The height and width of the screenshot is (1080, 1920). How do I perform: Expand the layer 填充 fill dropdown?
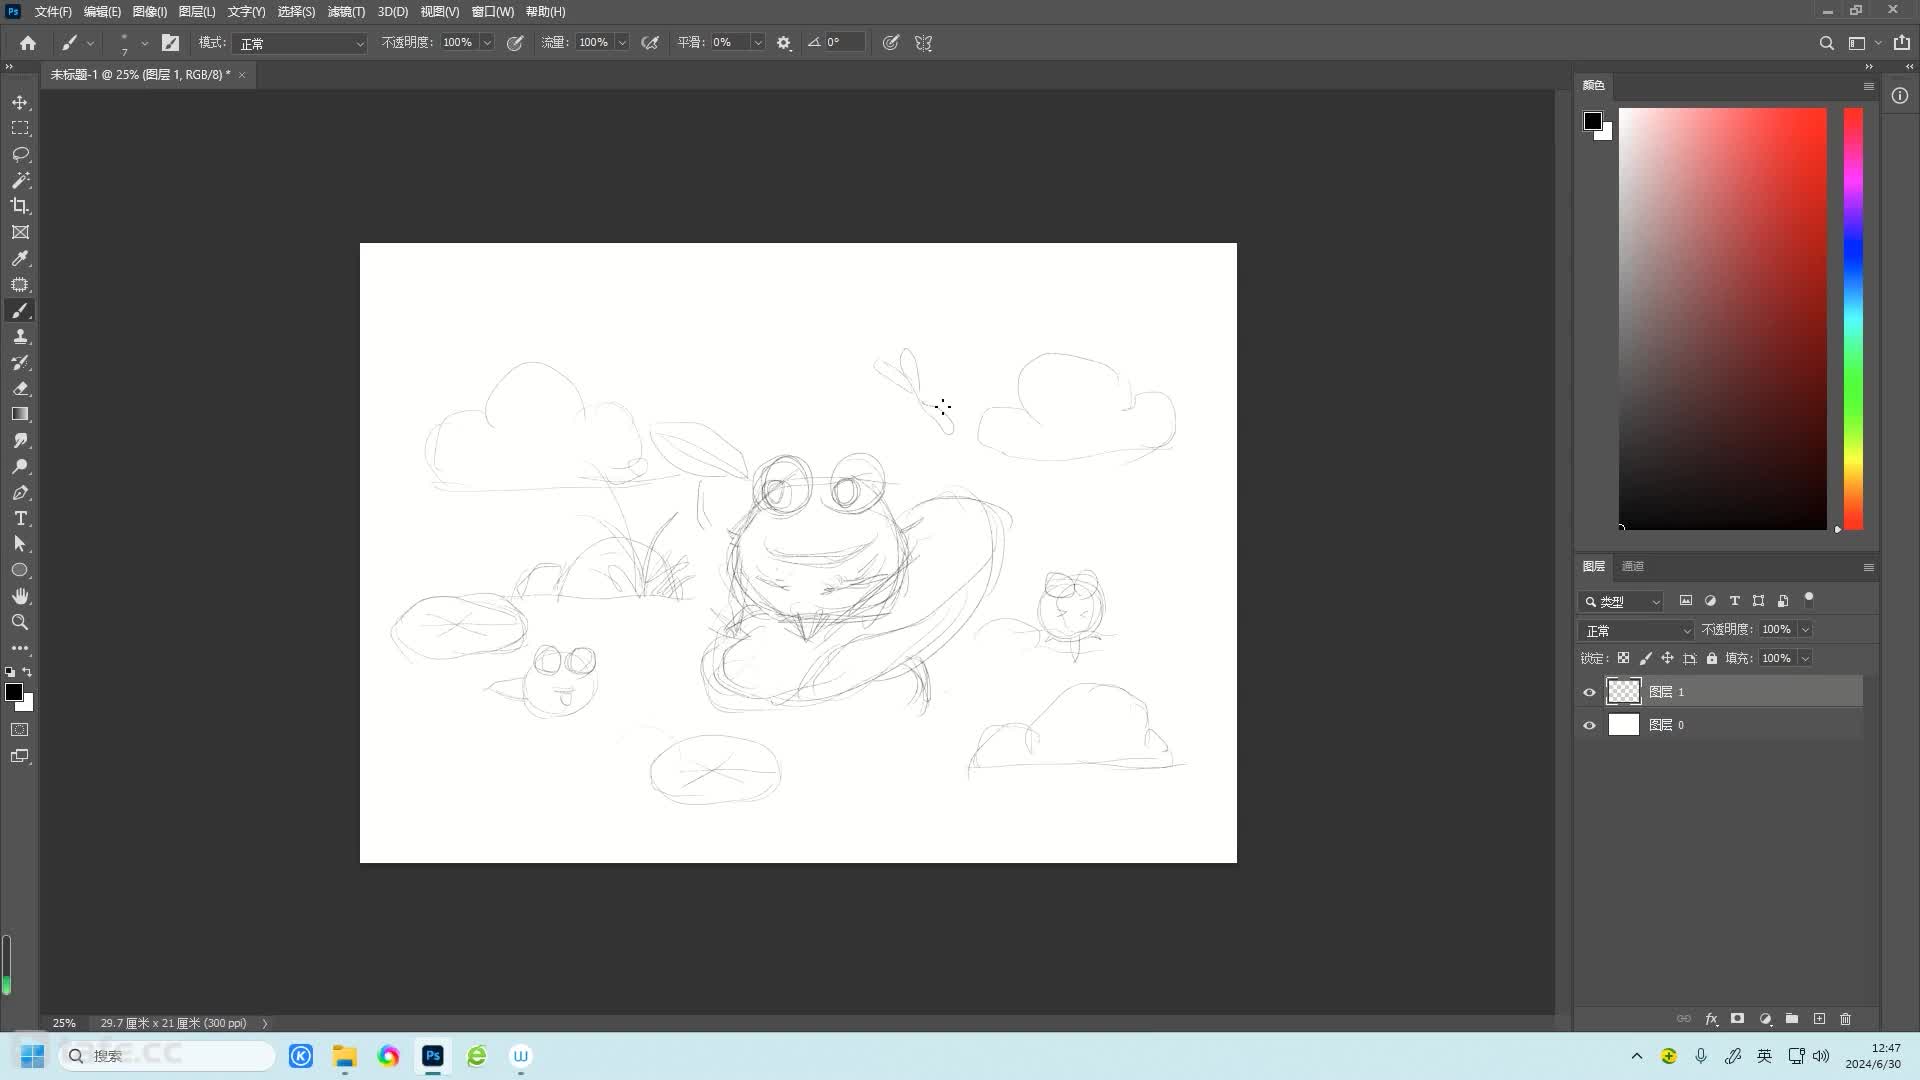(1806, 659)
